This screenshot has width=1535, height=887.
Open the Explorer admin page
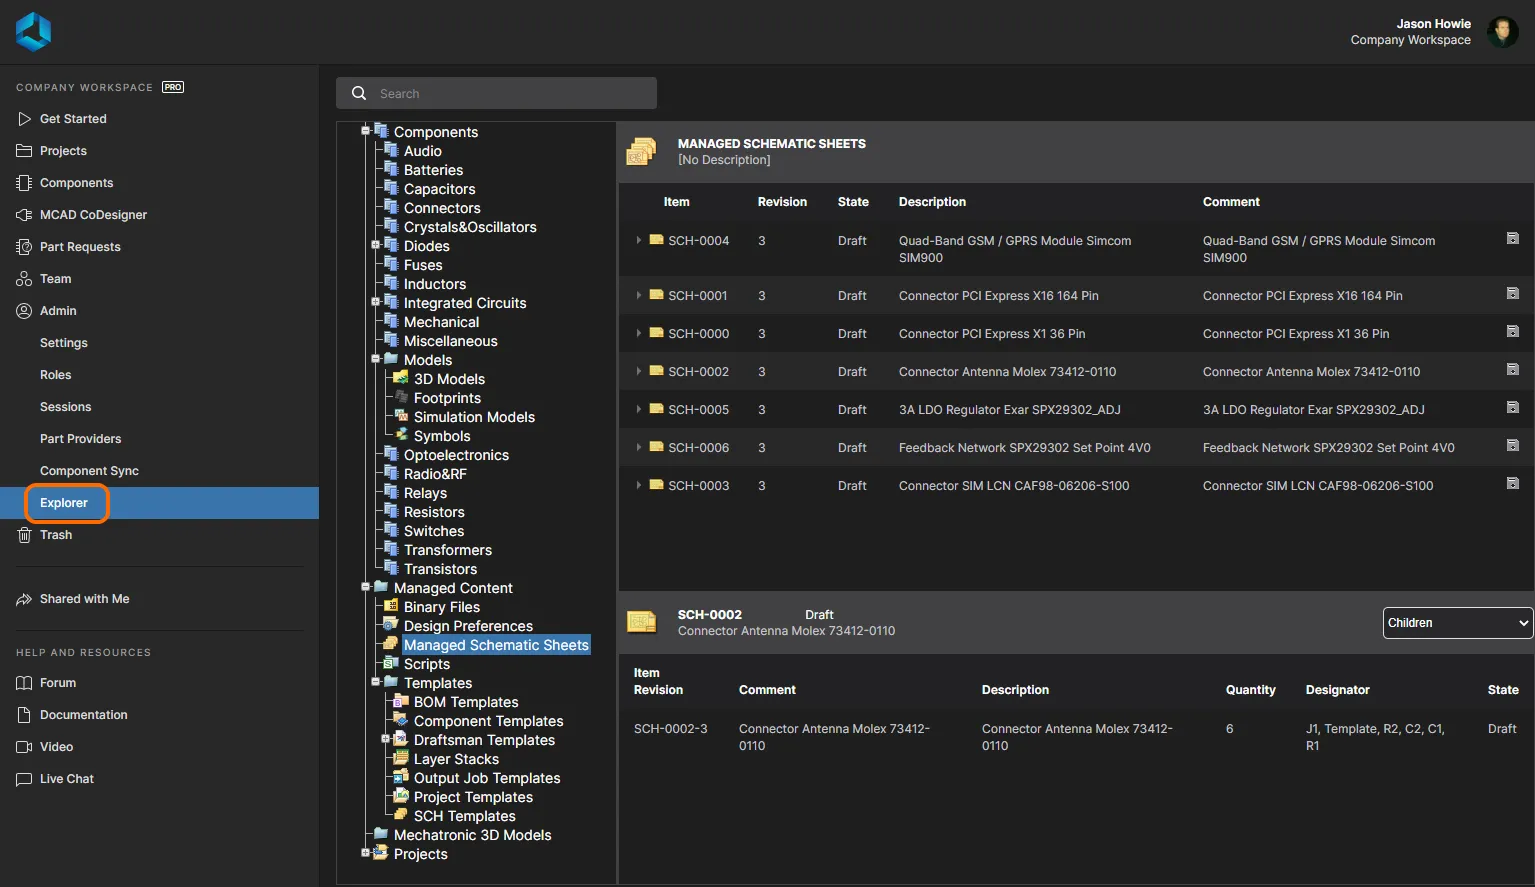(x=64, y=503)
